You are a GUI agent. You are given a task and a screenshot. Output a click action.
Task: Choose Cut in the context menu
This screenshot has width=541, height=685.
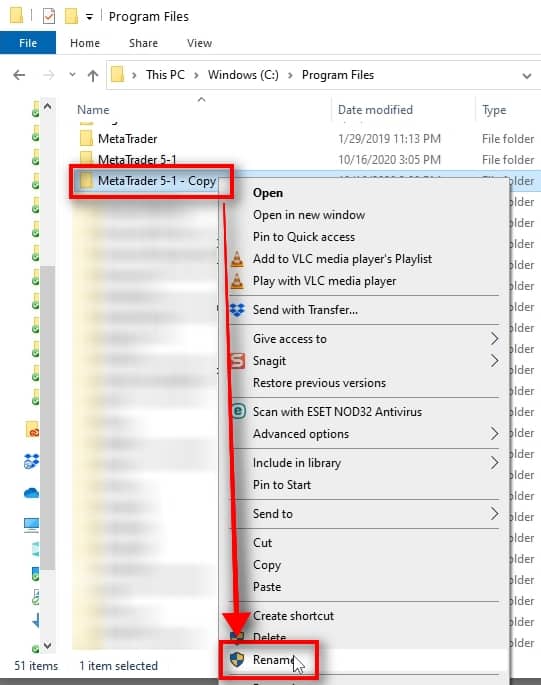pos(262,543)
